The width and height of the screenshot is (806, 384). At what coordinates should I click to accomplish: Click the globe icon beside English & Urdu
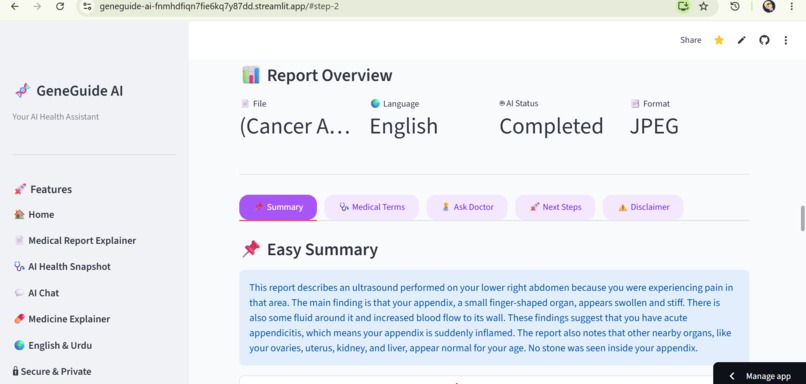coord(20,345)
